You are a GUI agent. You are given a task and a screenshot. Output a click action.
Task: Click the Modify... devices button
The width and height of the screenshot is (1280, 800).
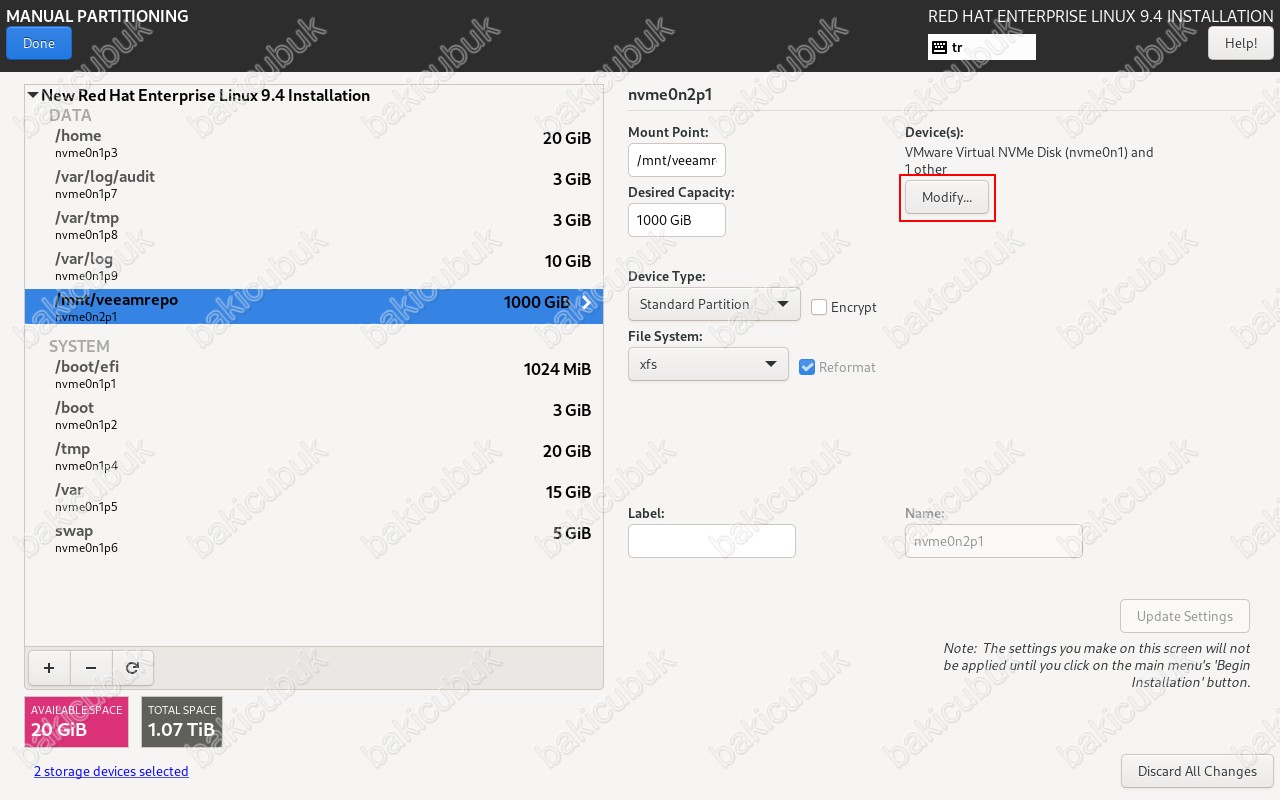(947, 197)
